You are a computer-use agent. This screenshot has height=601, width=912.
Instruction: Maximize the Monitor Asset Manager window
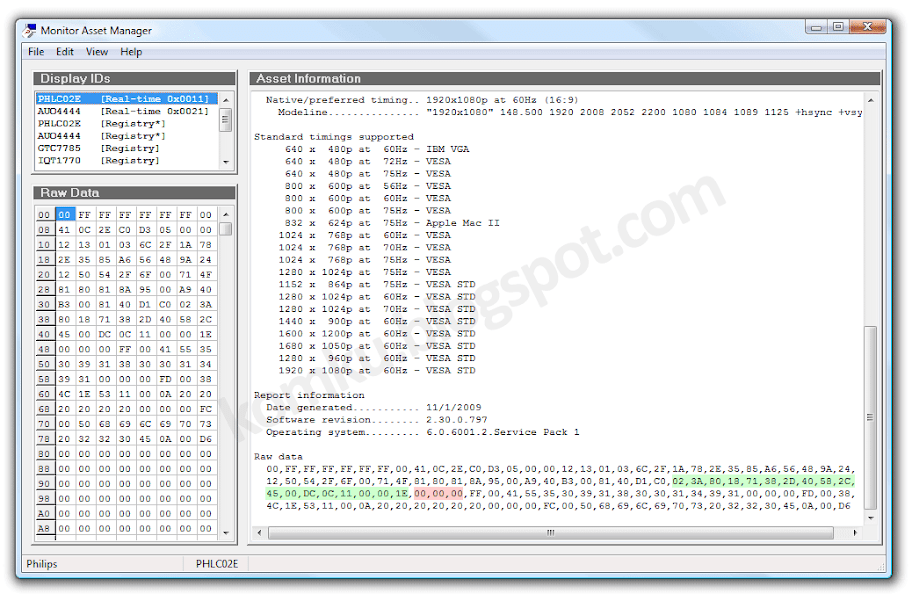coord(838,27)
